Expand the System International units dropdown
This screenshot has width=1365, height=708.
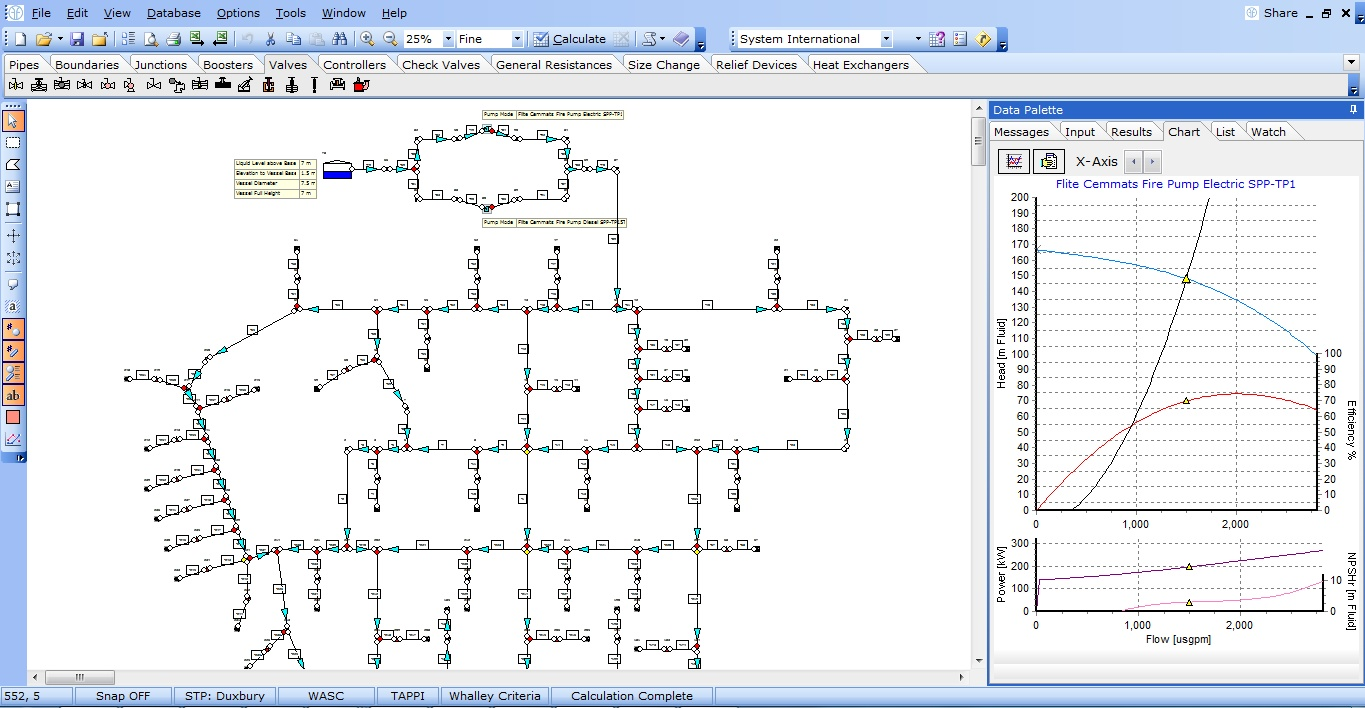pos(886,39)
